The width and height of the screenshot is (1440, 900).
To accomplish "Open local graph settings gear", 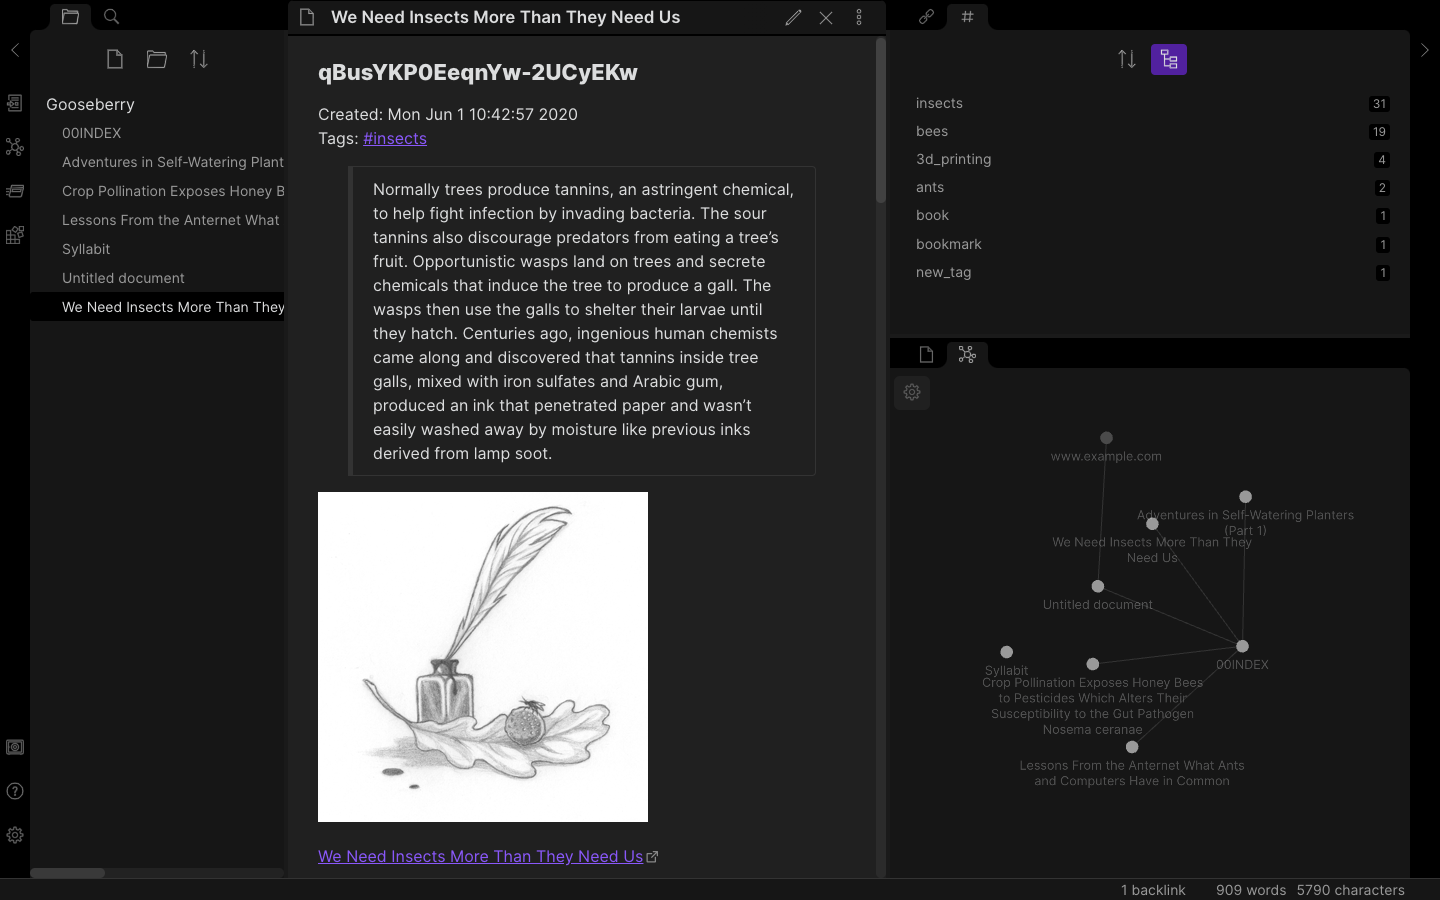I will 912,393.
